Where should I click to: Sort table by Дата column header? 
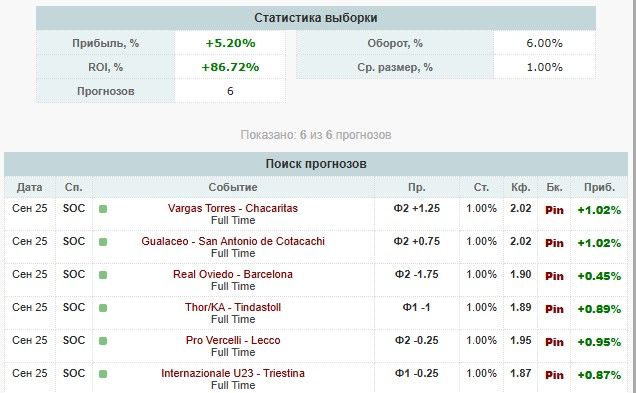coord(30,187)
